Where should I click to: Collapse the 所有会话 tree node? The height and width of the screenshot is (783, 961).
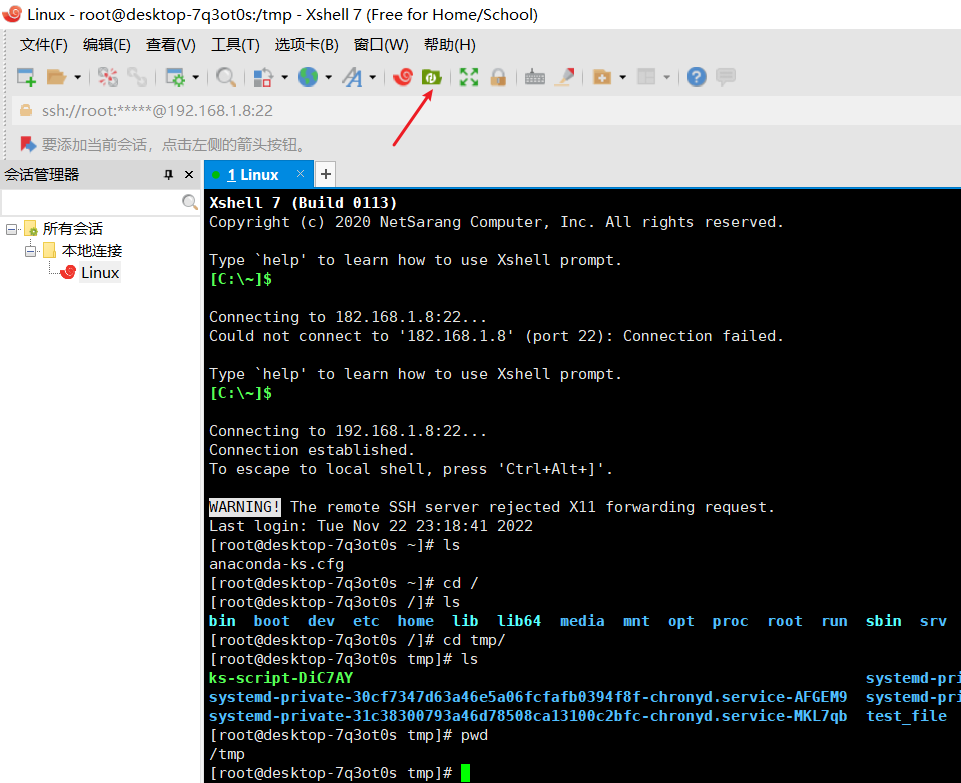tap(11, 229)
